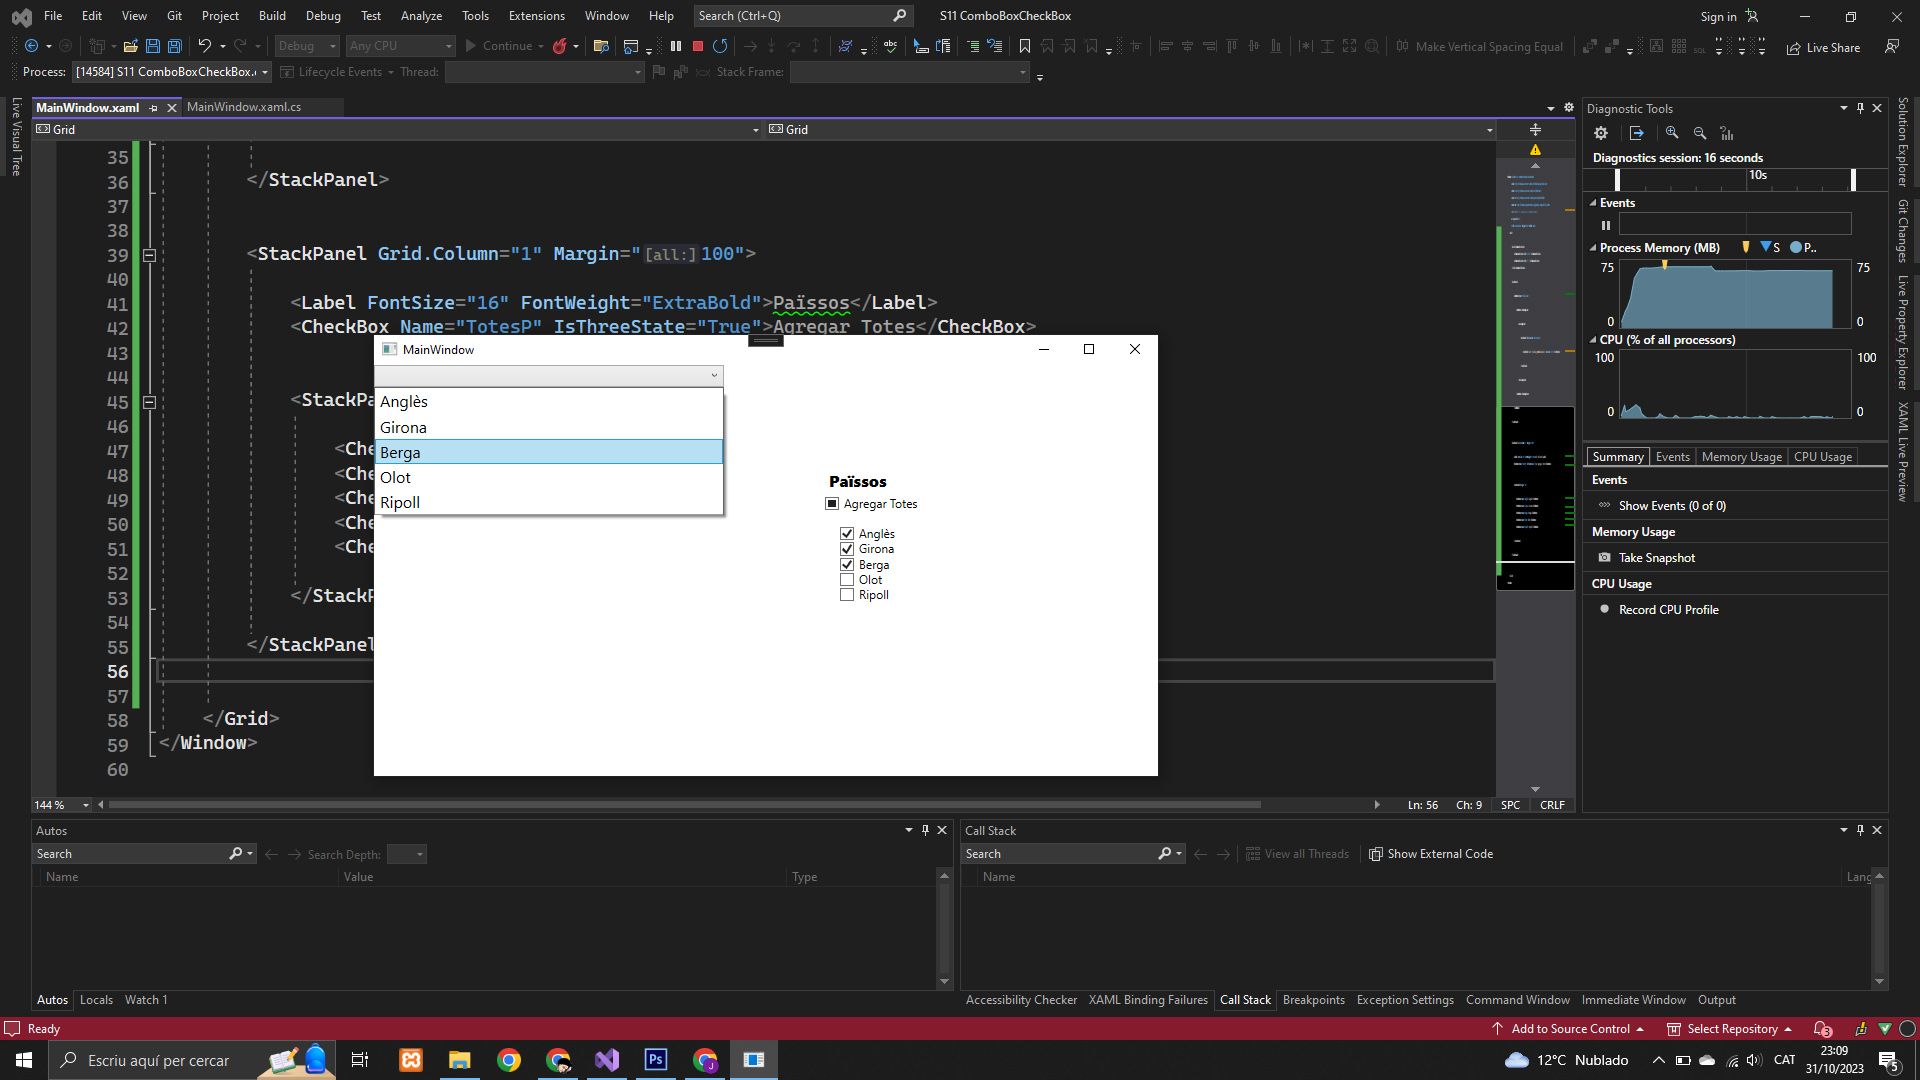Open Diagnostic Tools settings gear
Screen dimensions: 1920x1080
click(1601, 133)
